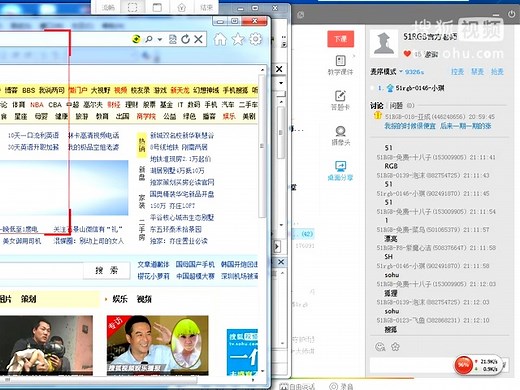Select 桌面分享 desktop sharing icon
Screen dimensions: 520x390
[340, 171]
